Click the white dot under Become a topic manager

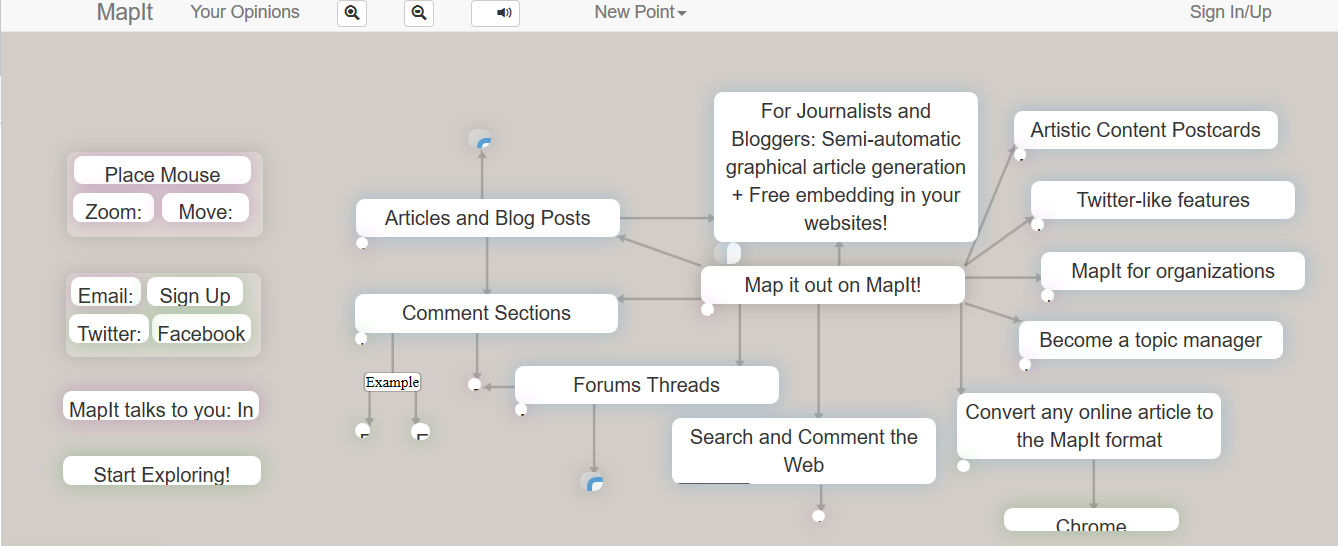pos(1025,365)
